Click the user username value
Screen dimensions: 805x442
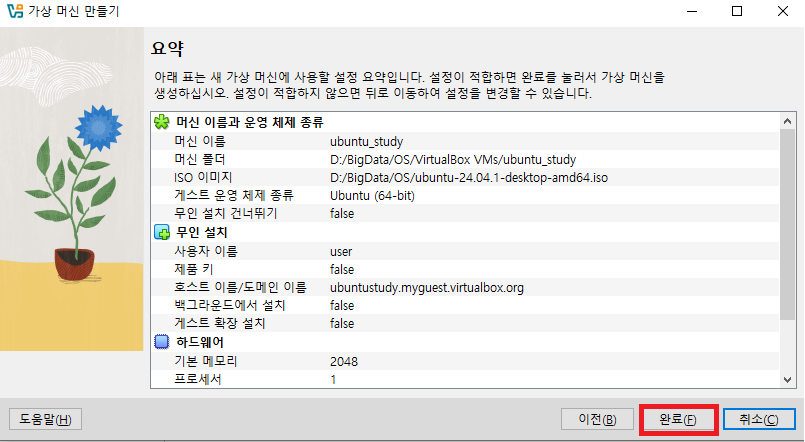[341, 252]
